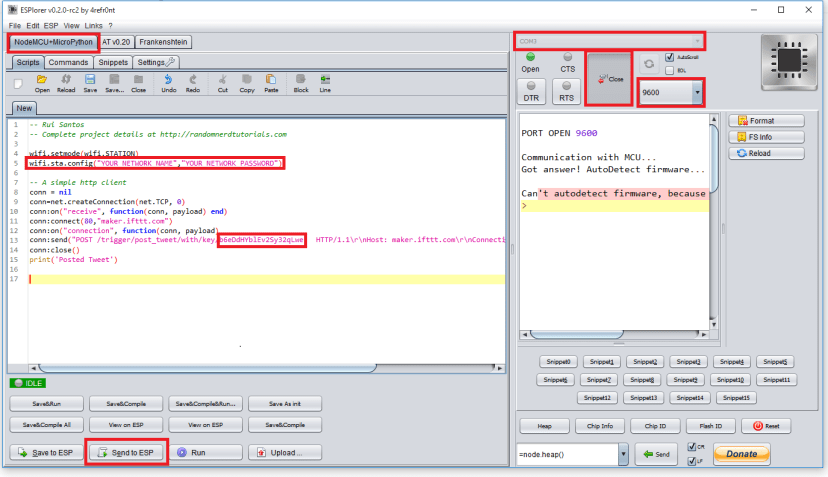The width and height of the screenshot is (828, 477).
Task: Click the Open file toolbar icon
Action: point(42,83)
